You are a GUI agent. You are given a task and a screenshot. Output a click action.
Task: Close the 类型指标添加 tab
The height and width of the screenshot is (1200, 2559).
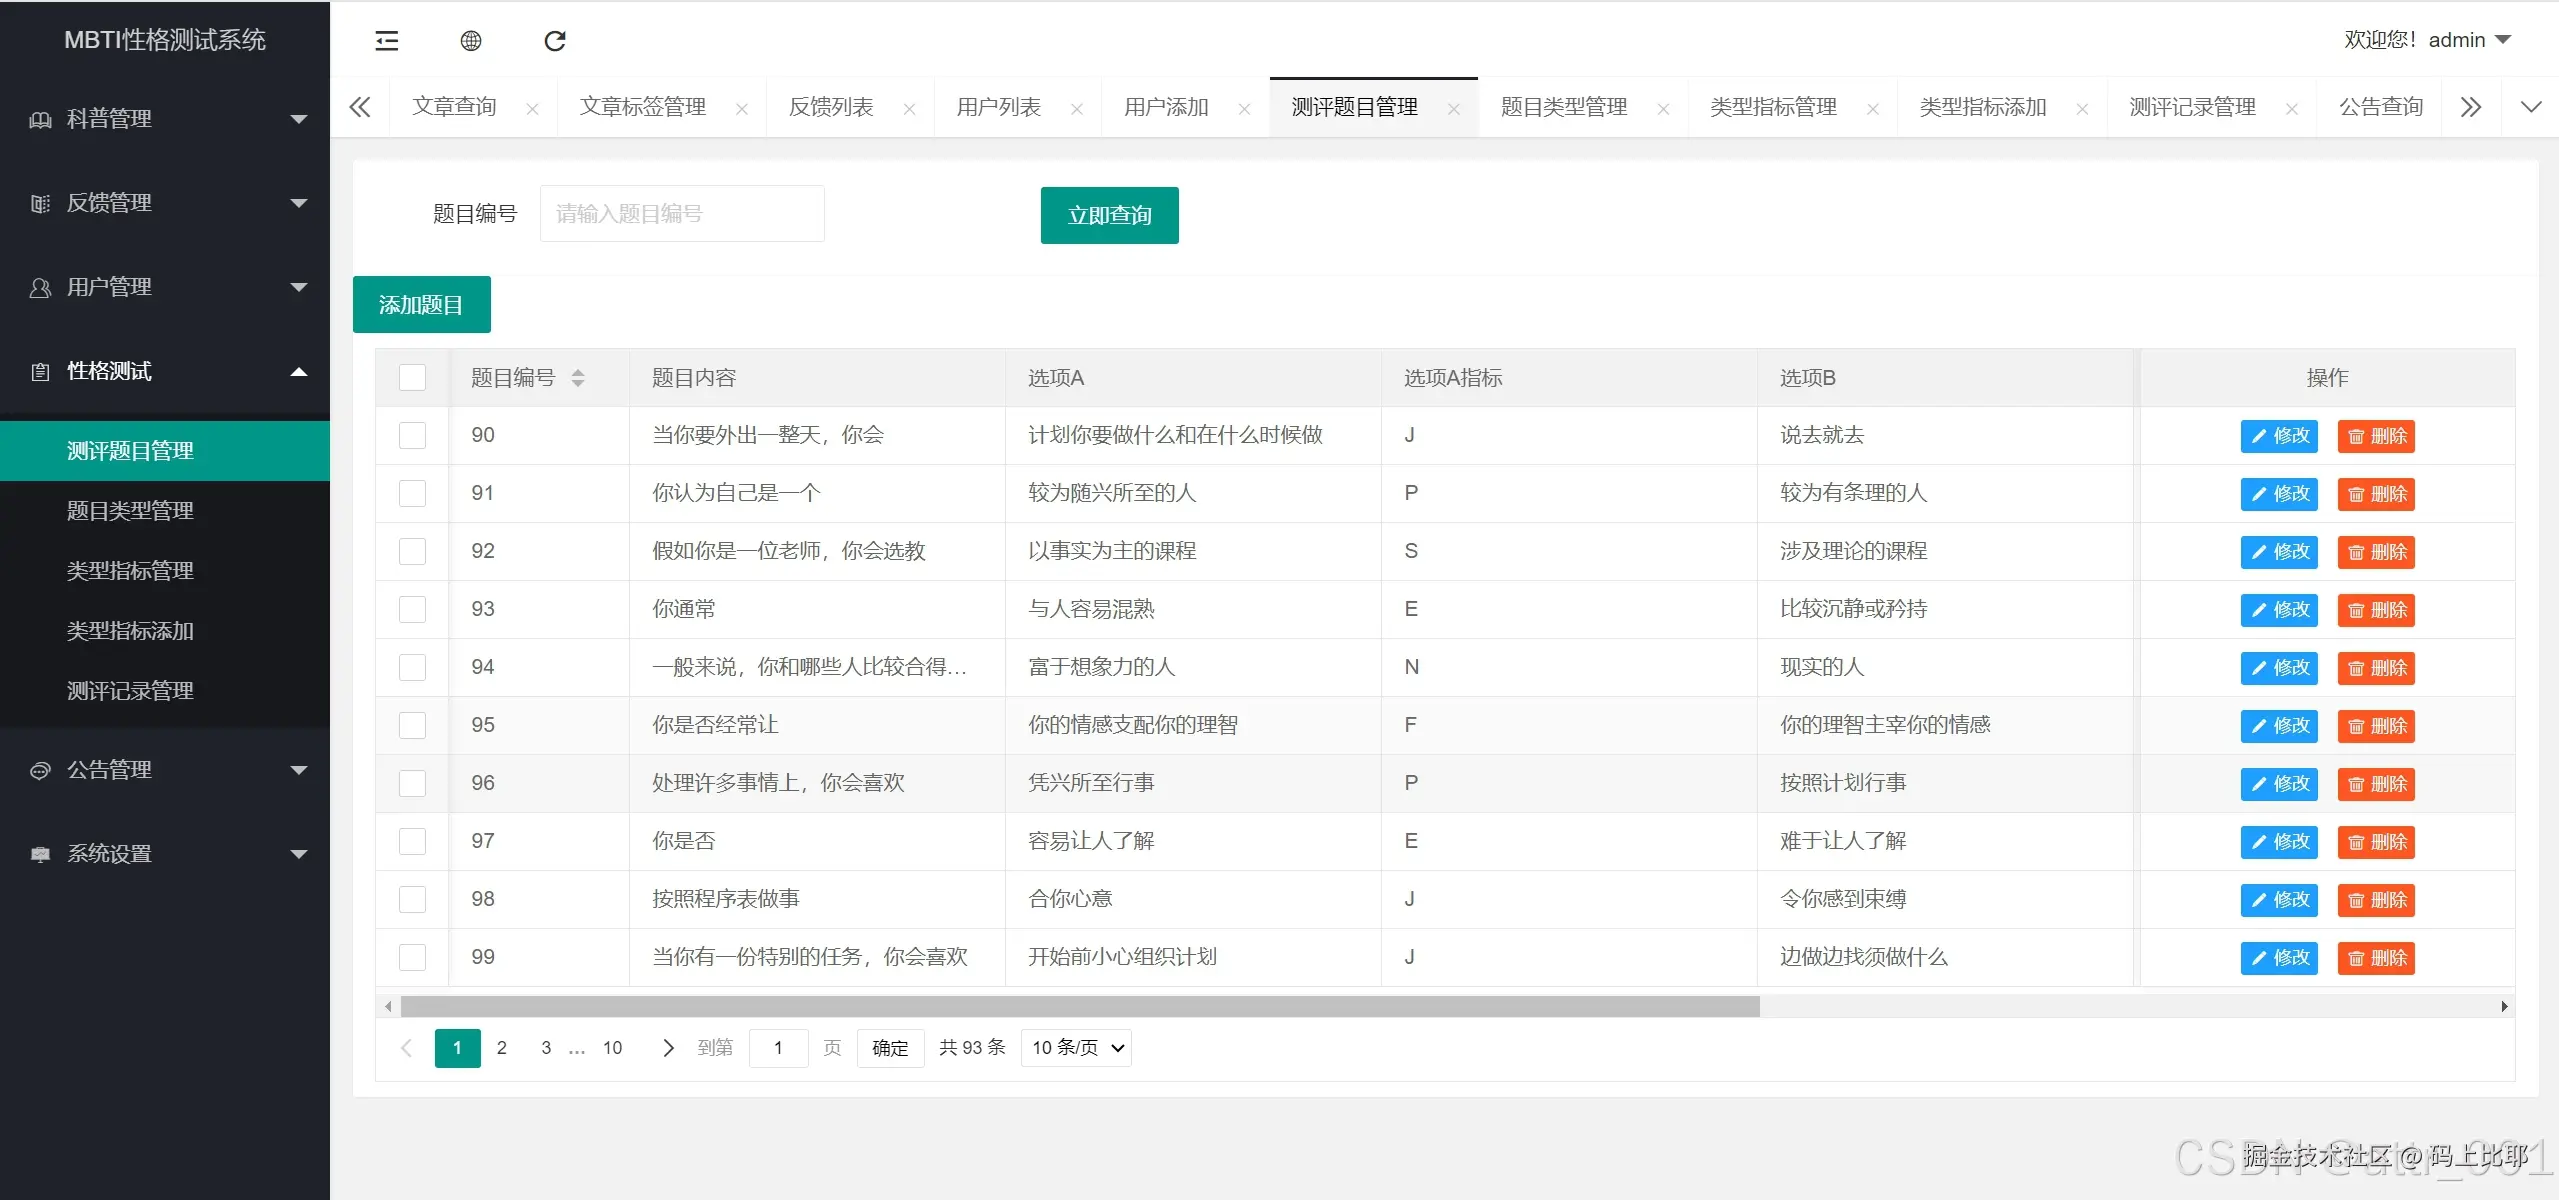pyautogui.click(x=2082, y=109)
